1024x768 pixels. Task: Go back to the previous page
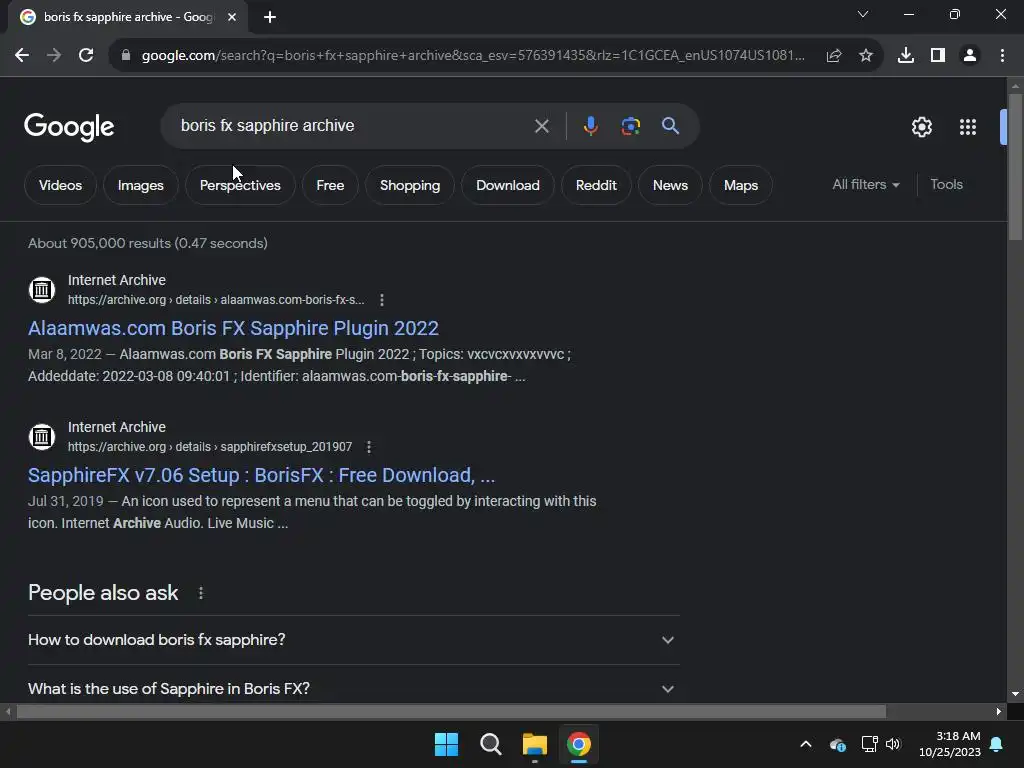[x=22, y=56]
